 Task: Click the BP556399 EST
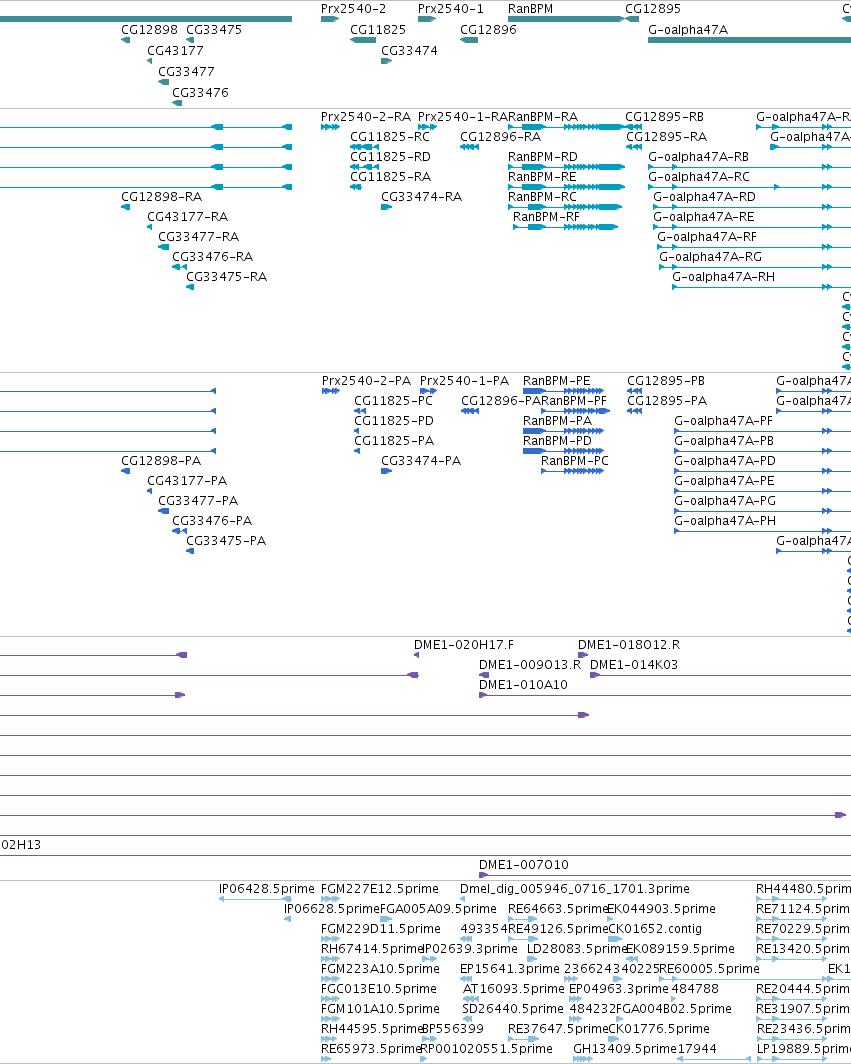pyautogui.click(x=453, y=1029)
